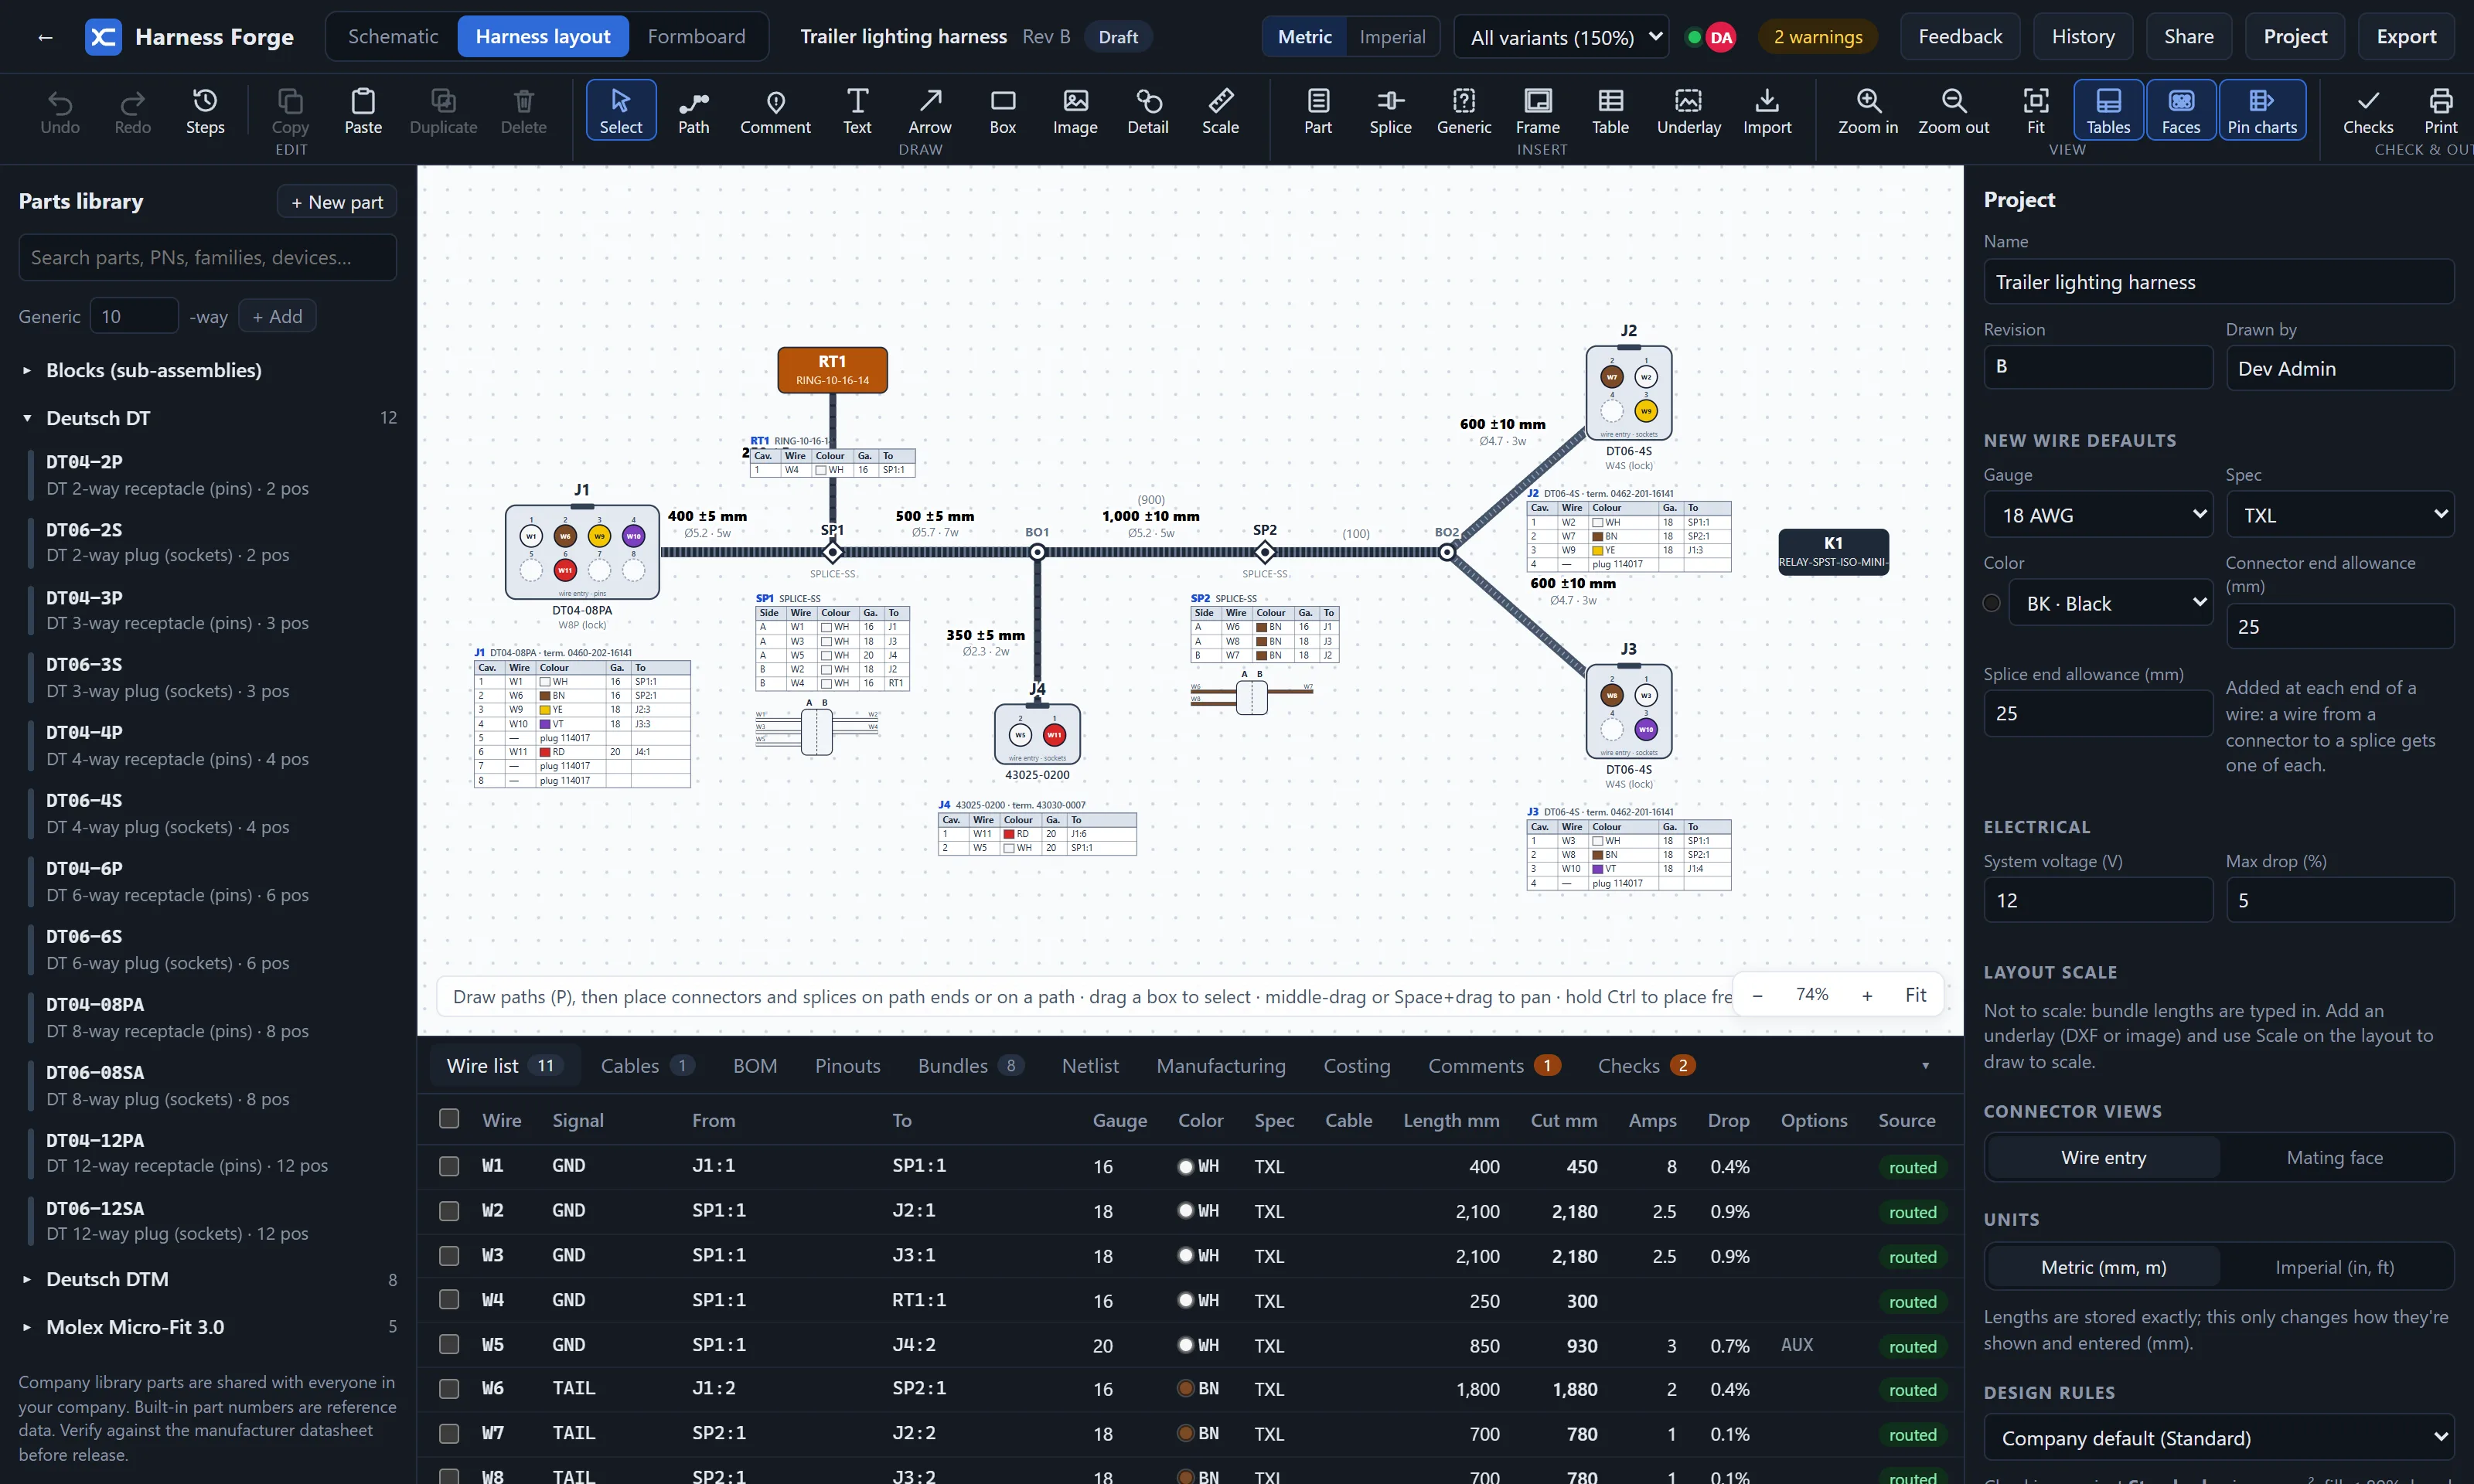Run design Checks from toolbar
The width and height of the screenshot is (2474, 1484).
coord(2367,110)
